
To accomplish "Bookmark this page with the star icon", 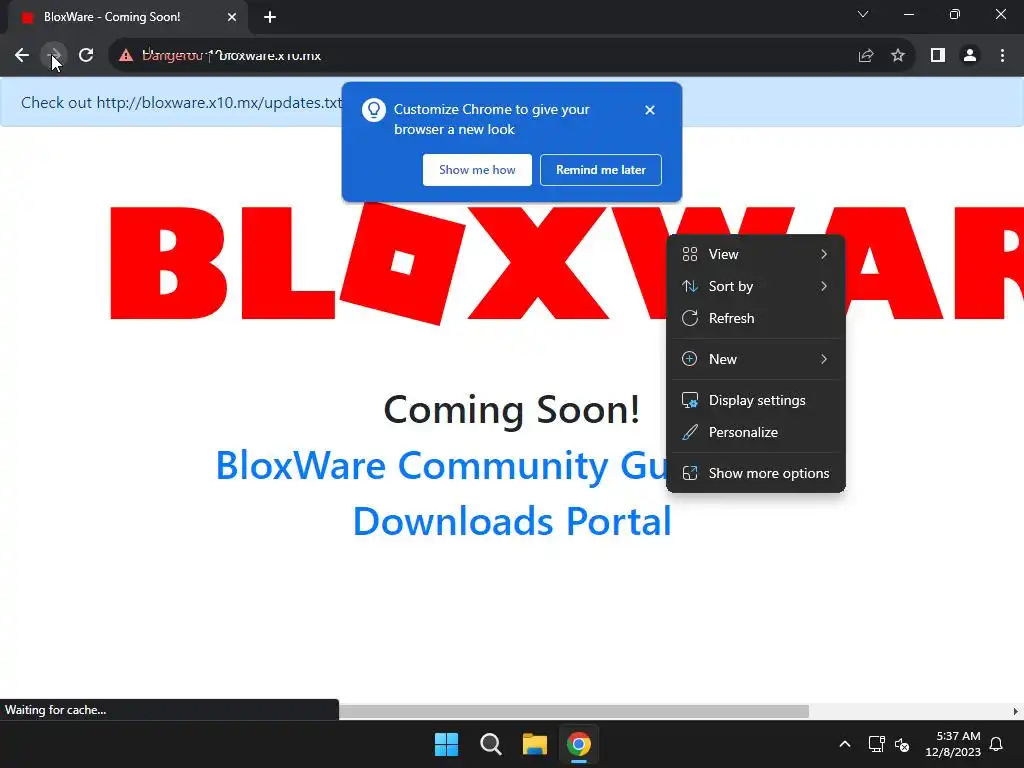I will 898,56.
